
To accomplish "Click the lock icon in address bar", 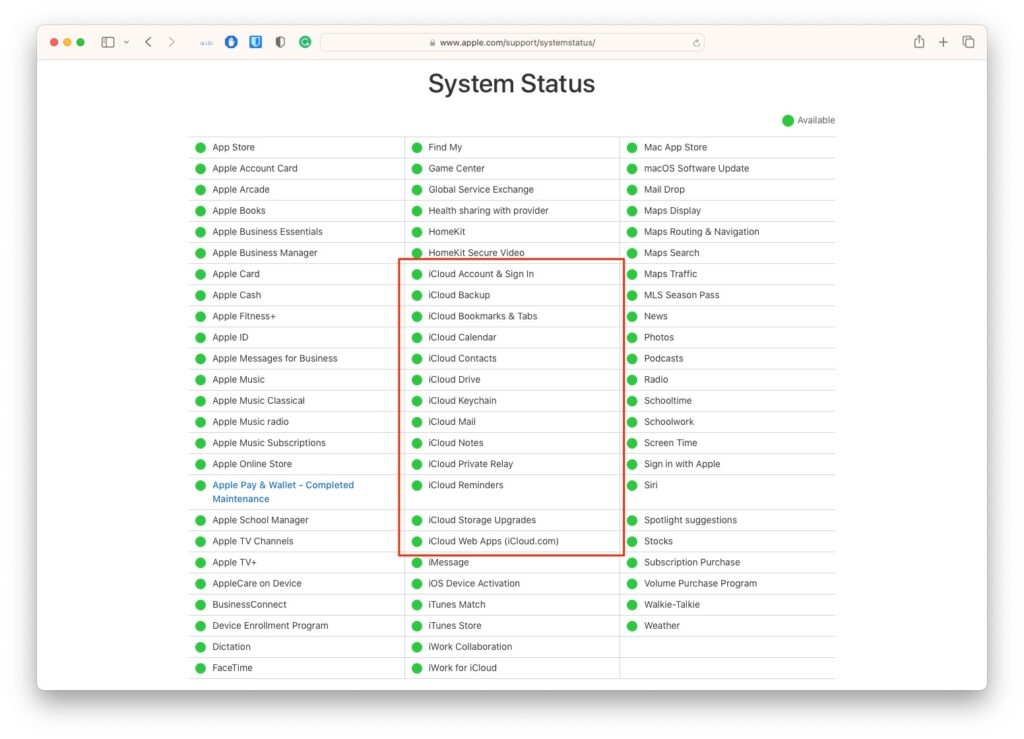I will (432, 43).
